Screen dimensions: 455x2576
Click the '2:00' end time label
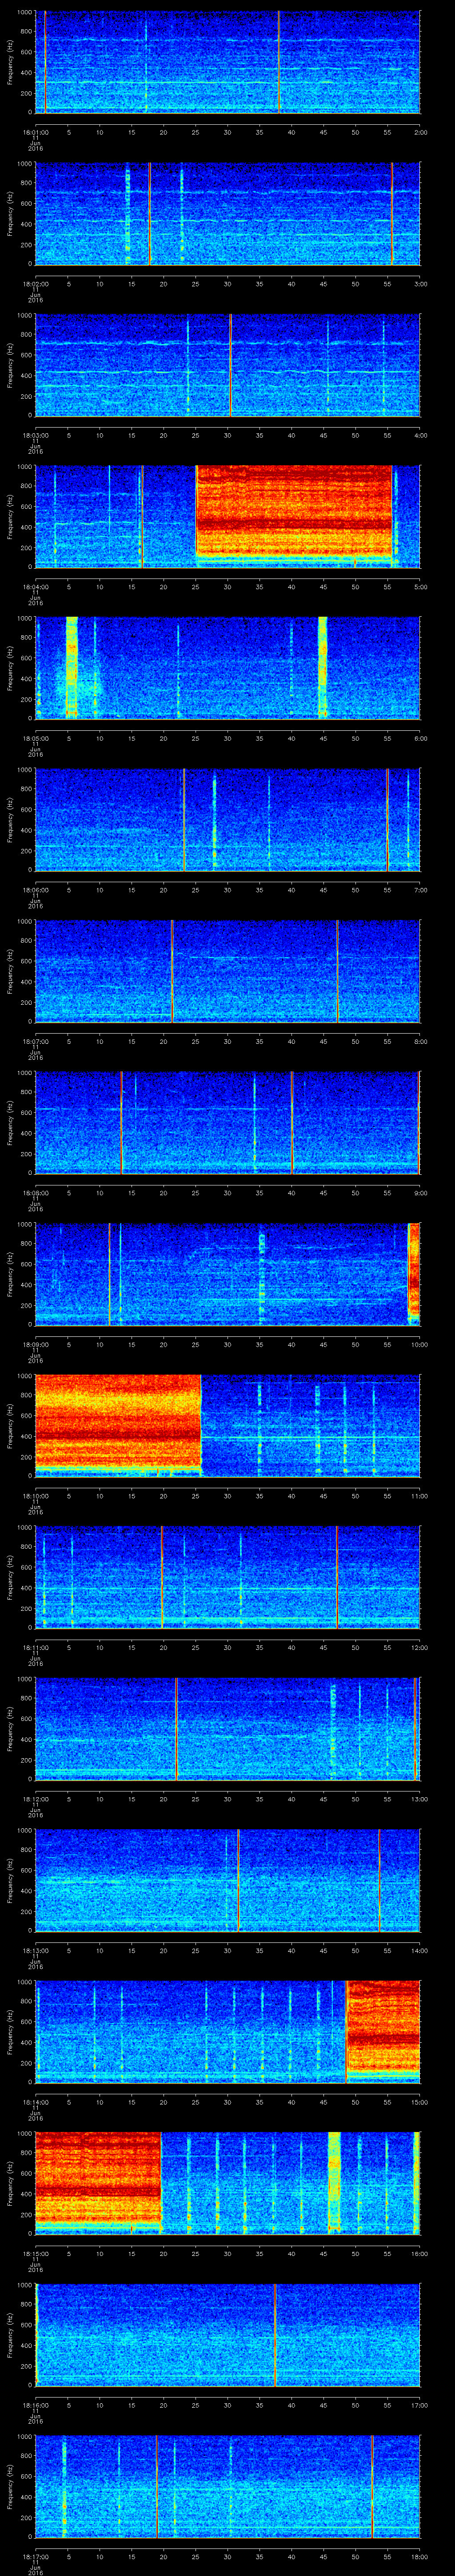coord(420,131)
